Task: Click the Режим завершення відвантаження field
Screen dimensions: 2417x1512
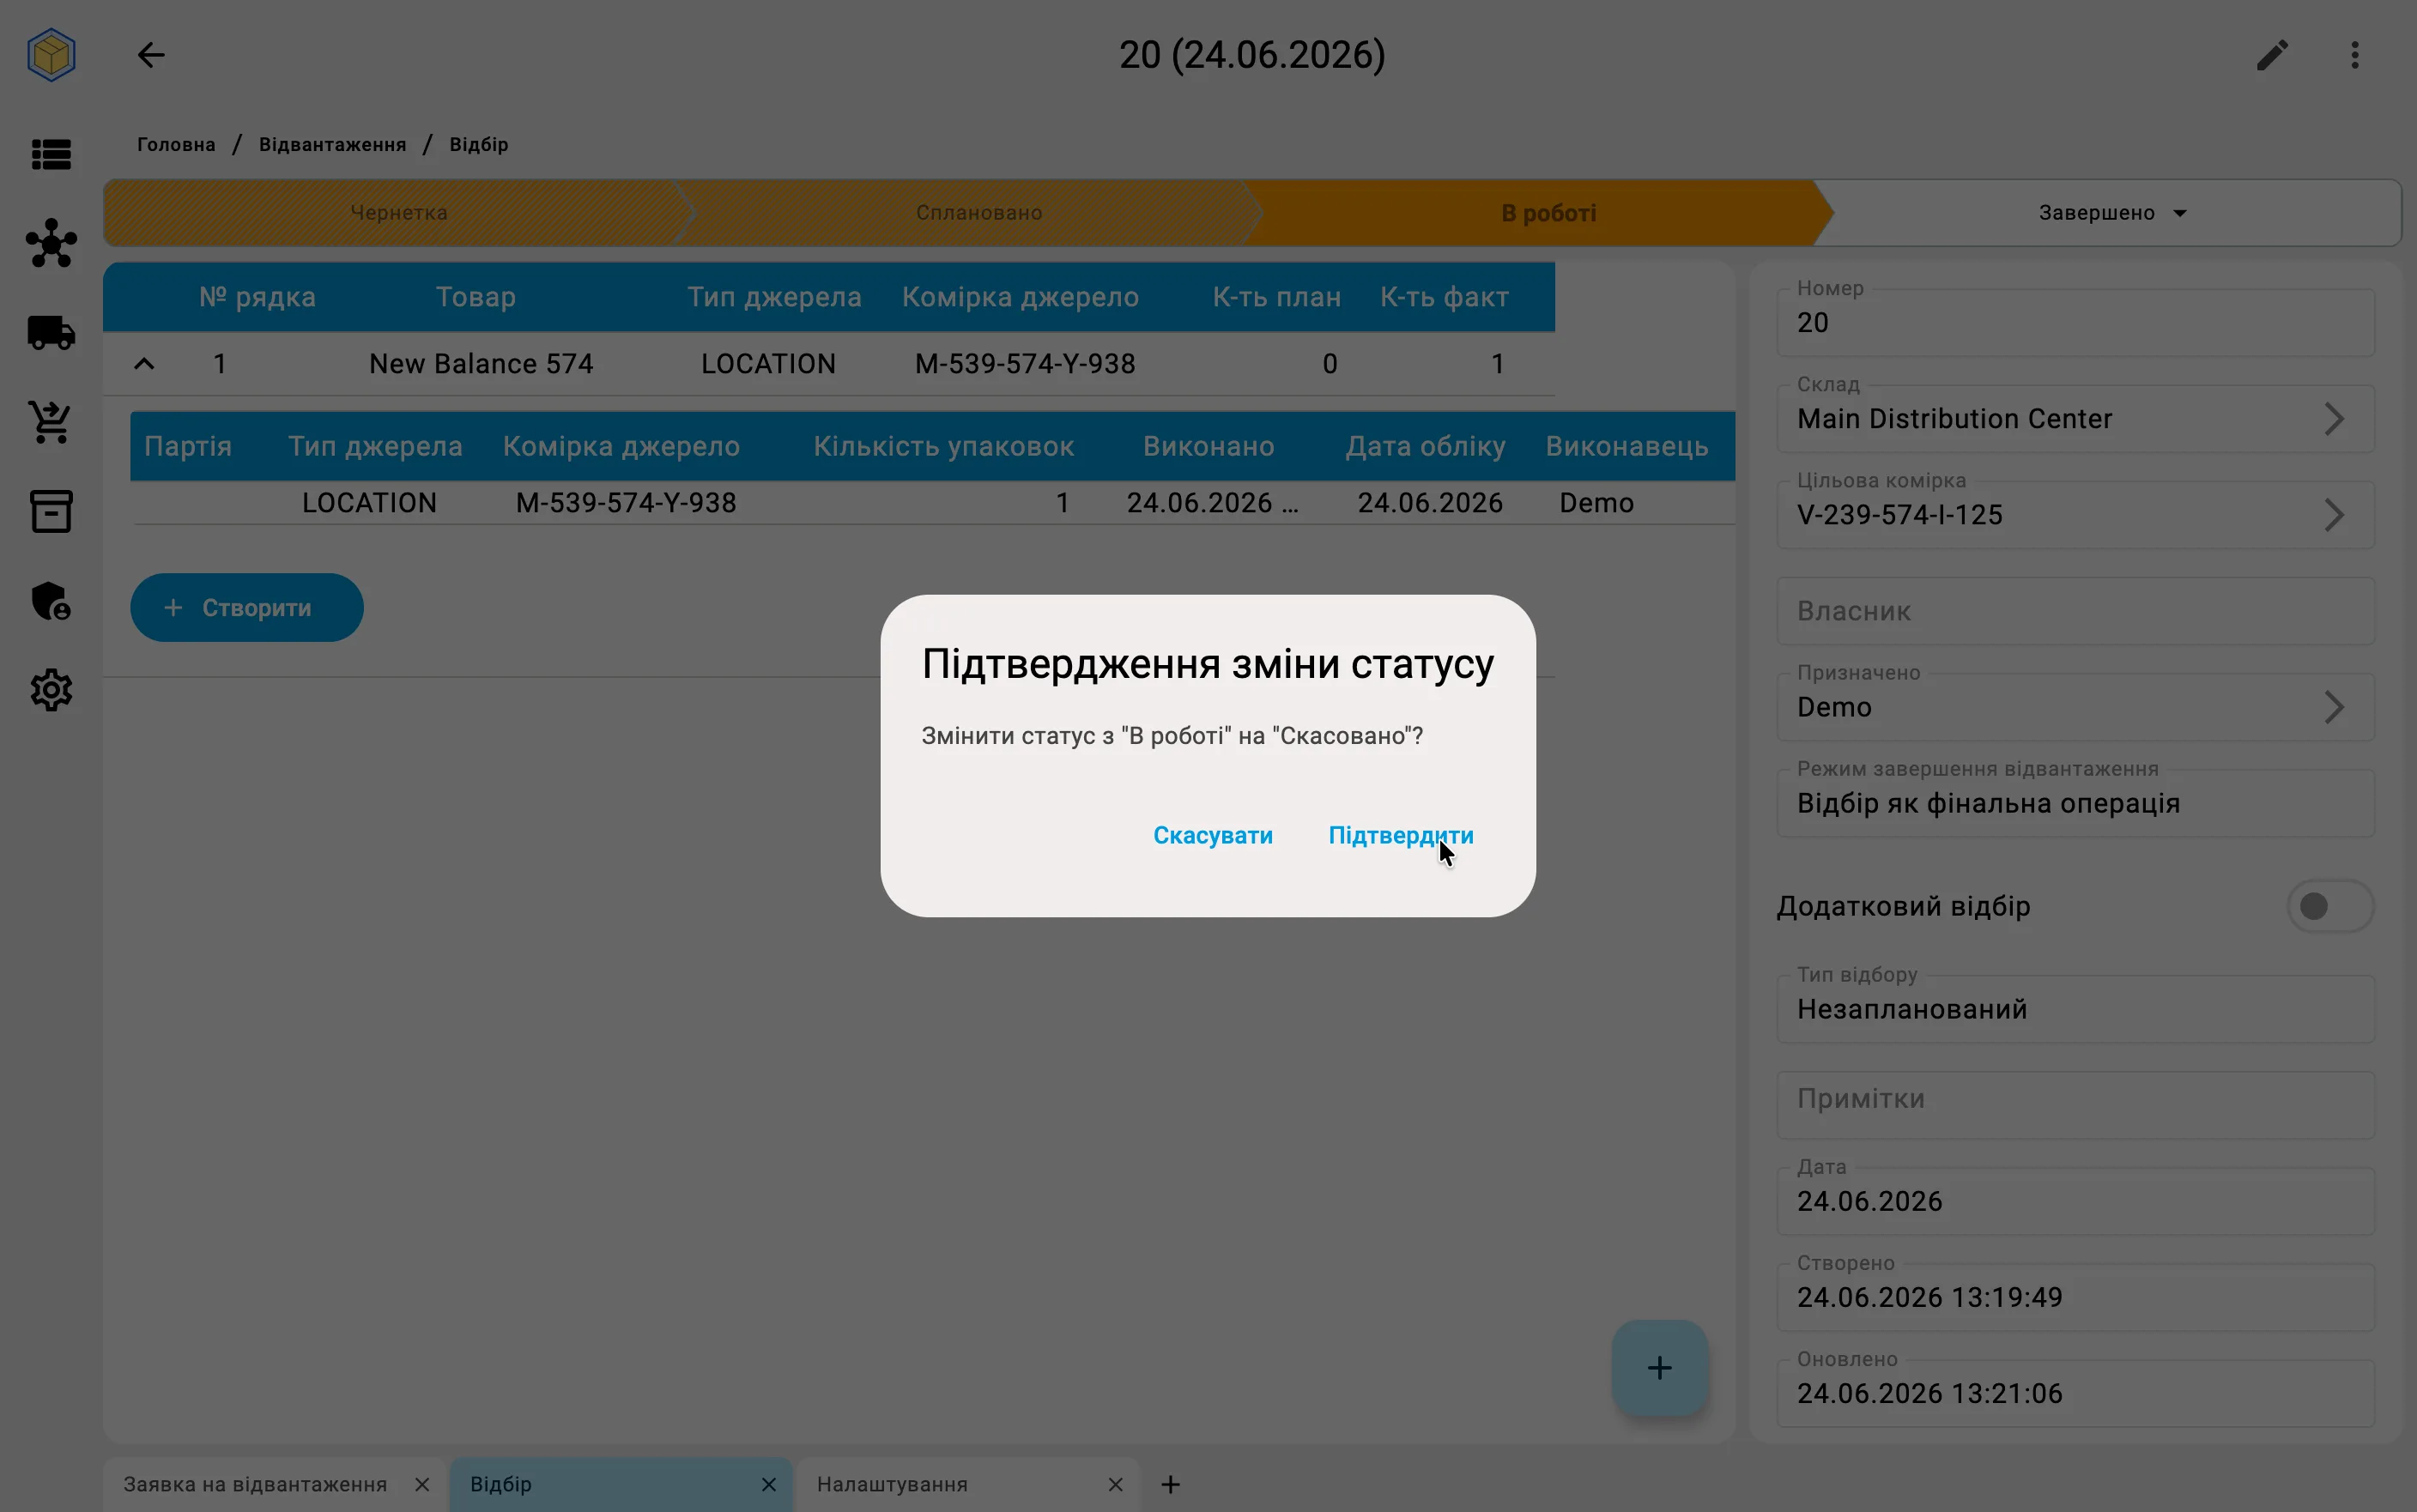Action: coord(2075,803)
